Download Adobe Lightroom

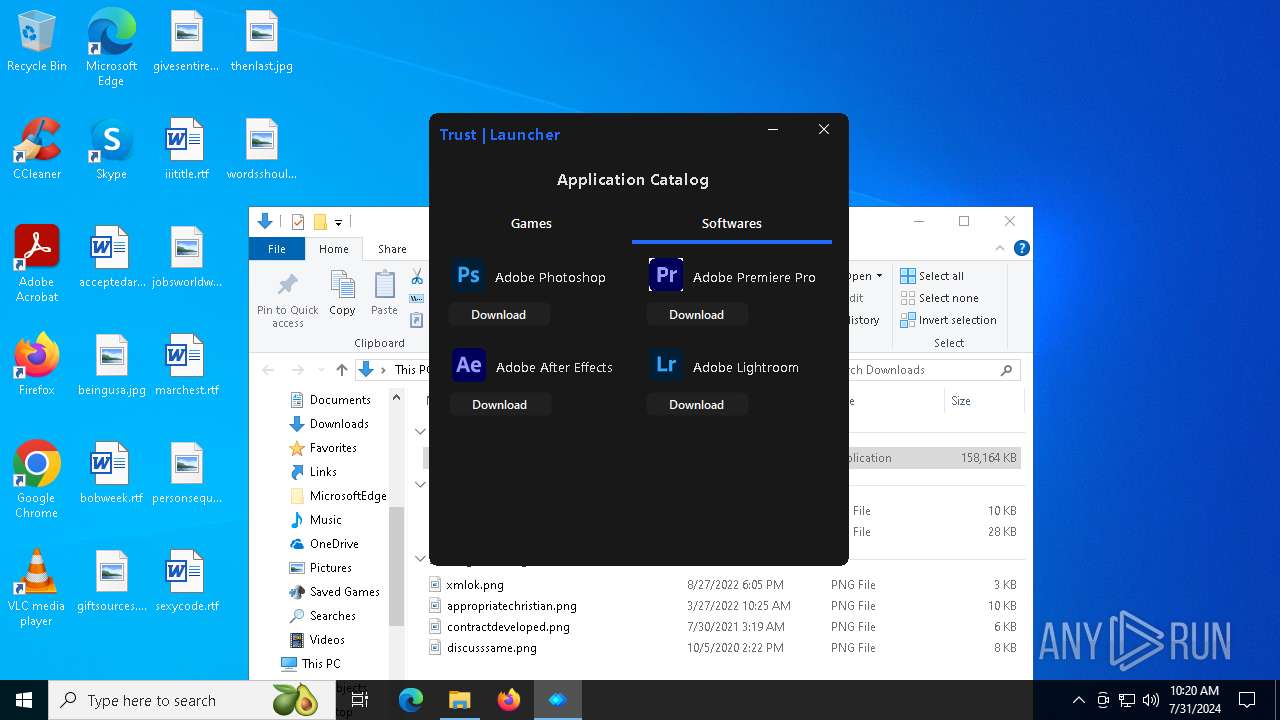point(696,404)
